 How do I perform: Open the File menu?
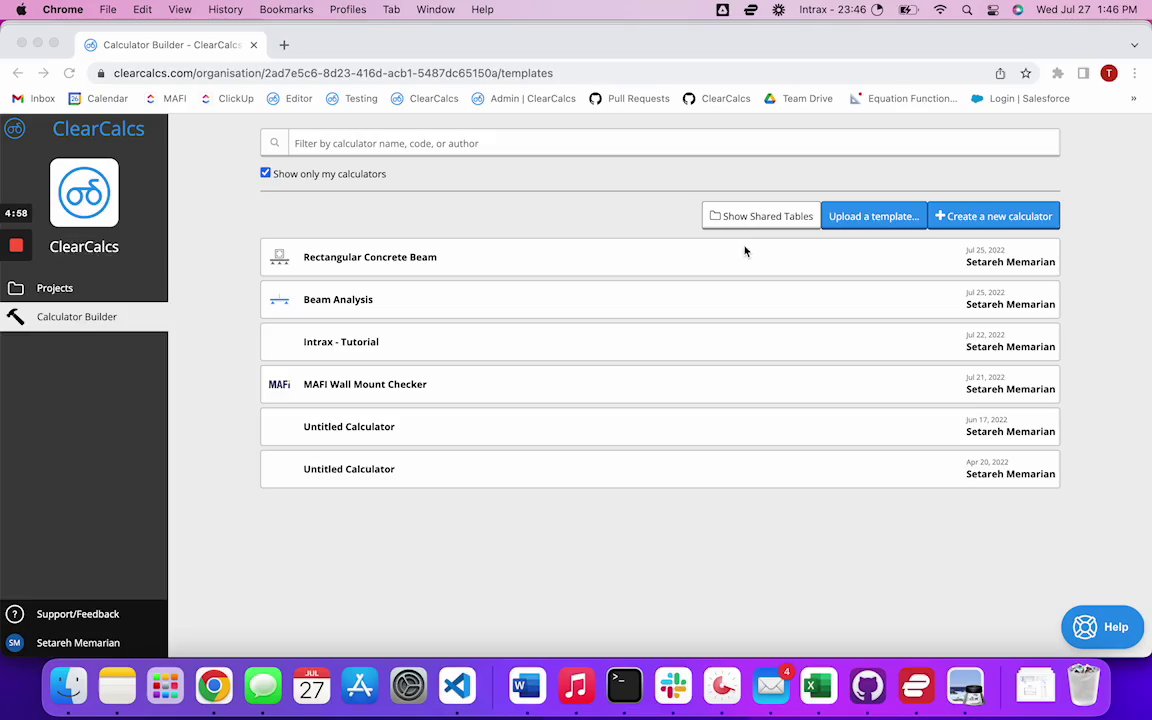point(108,10)
